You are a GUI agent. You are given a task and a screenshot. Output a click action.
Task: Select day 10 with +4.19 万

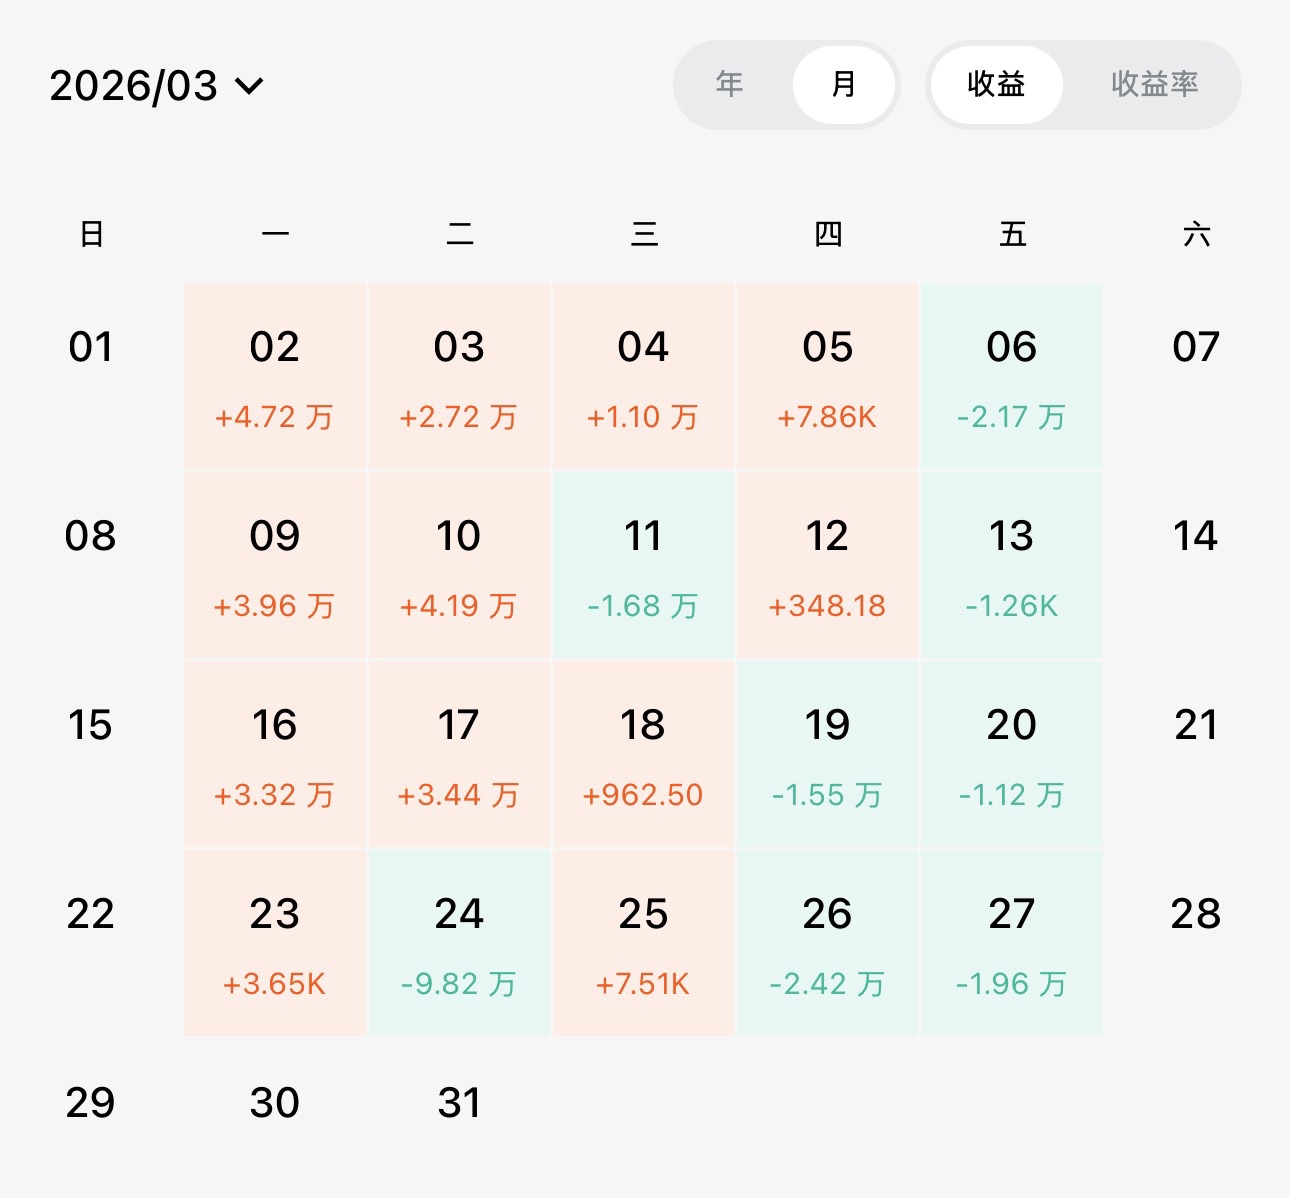459,565
